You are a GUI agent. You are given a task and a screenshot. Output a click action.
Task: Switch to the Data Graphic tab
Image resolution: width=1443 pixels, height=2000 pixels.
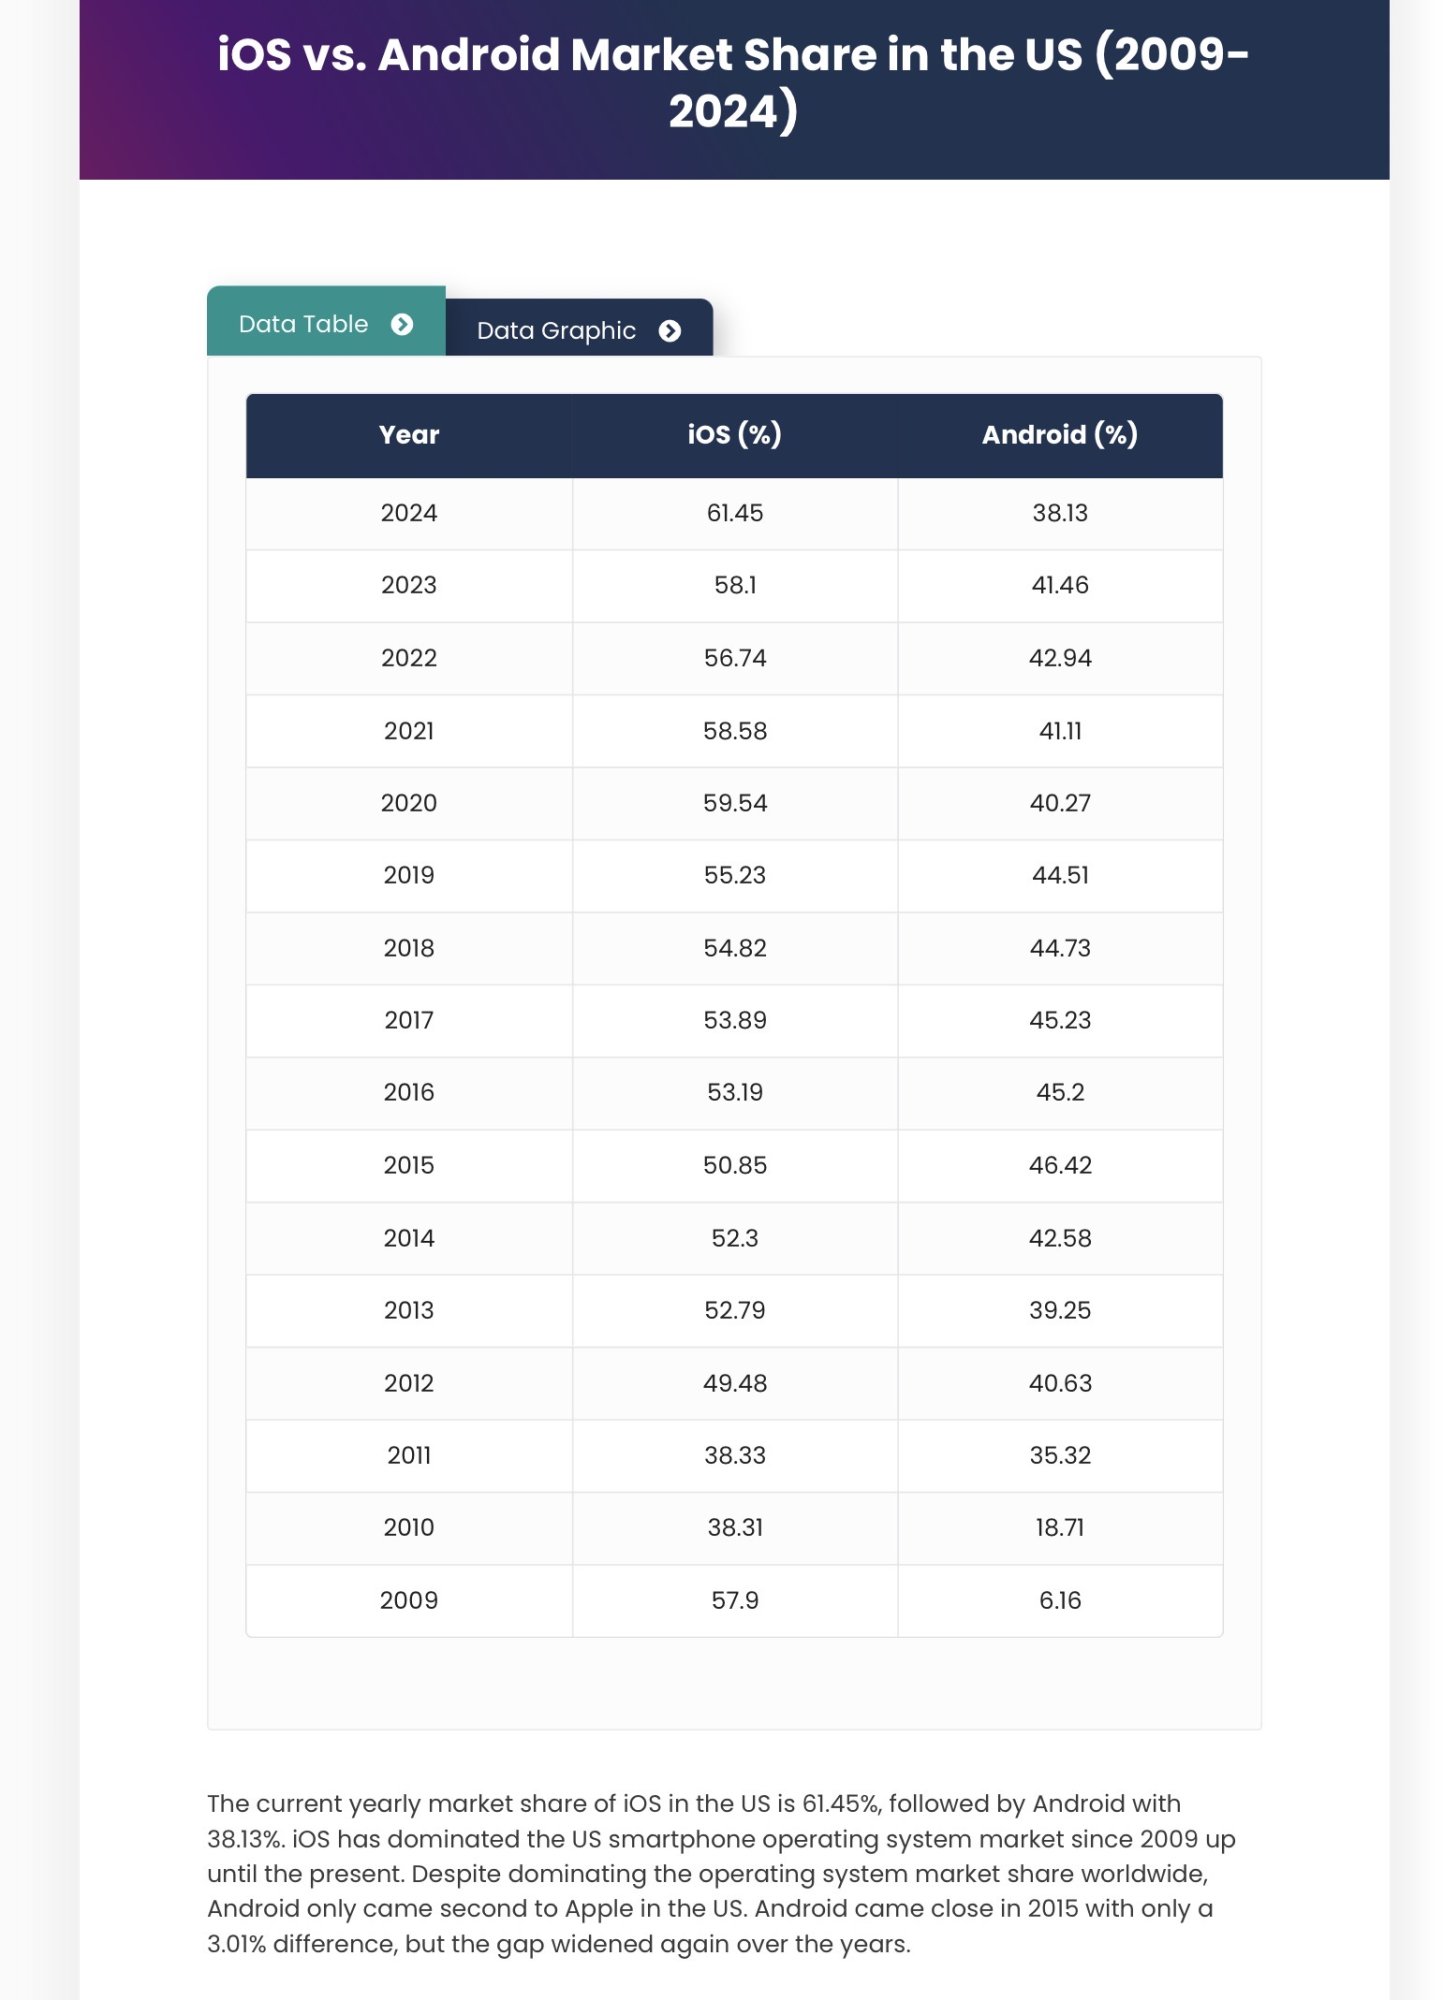(557, 331)
